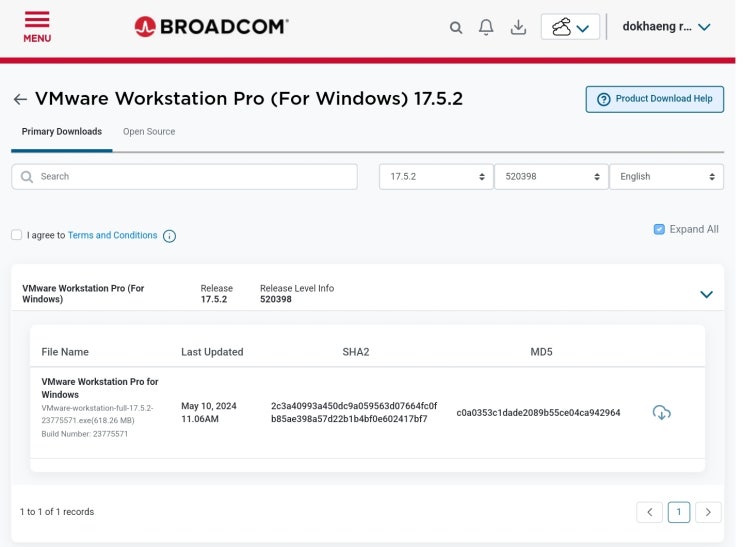Viewport: 743px width, 547px height.
Task: Focus the Search input field
Action: tap(184, 177)
